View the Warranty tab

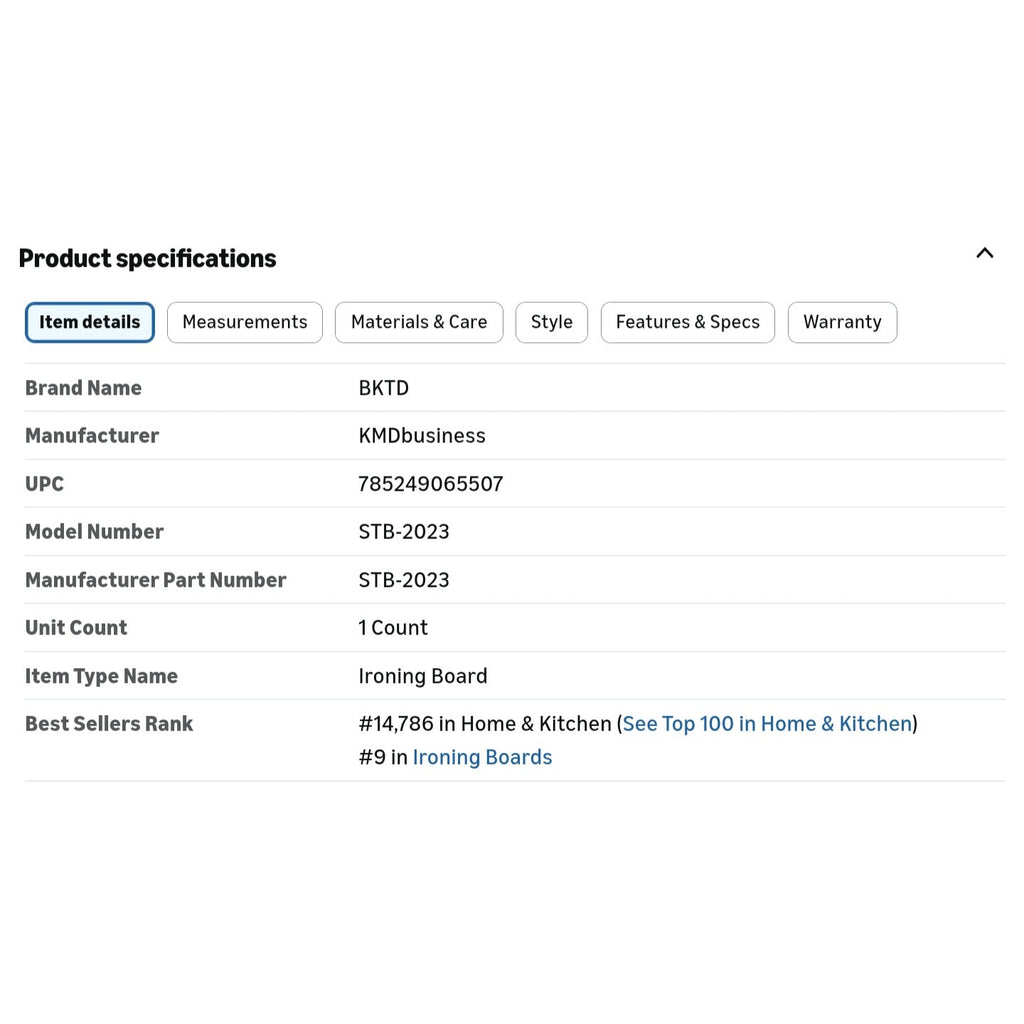tap(842, 322)
